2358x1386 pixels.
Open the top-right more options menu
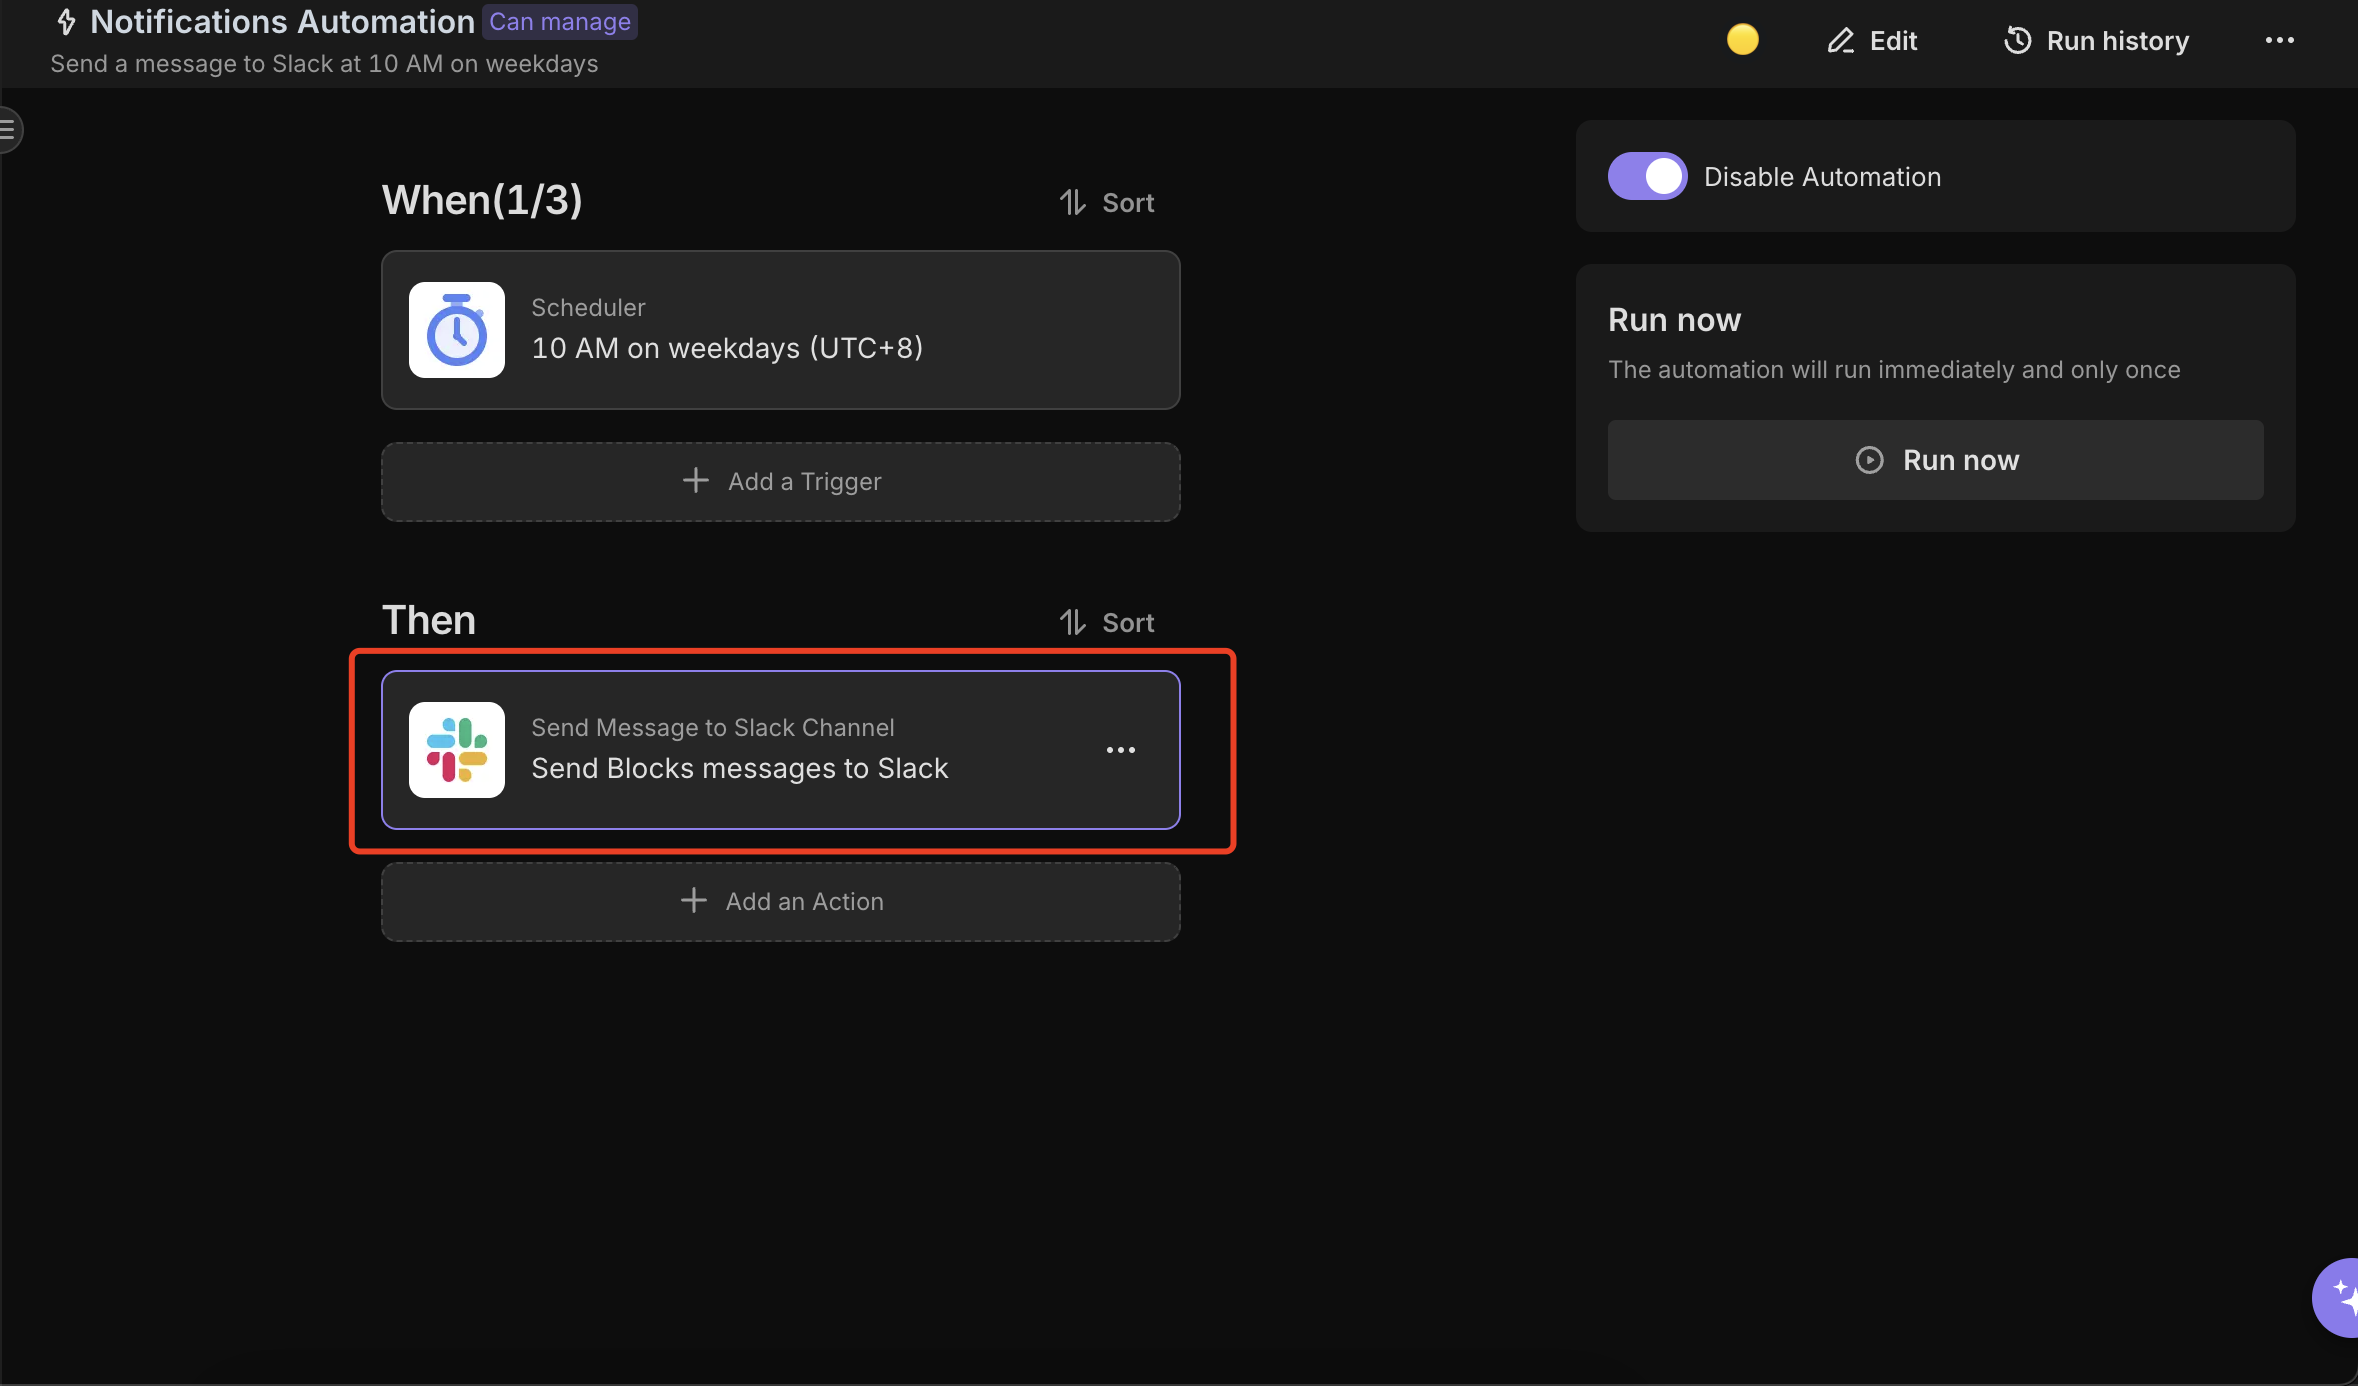click(x=2279, y=41)
